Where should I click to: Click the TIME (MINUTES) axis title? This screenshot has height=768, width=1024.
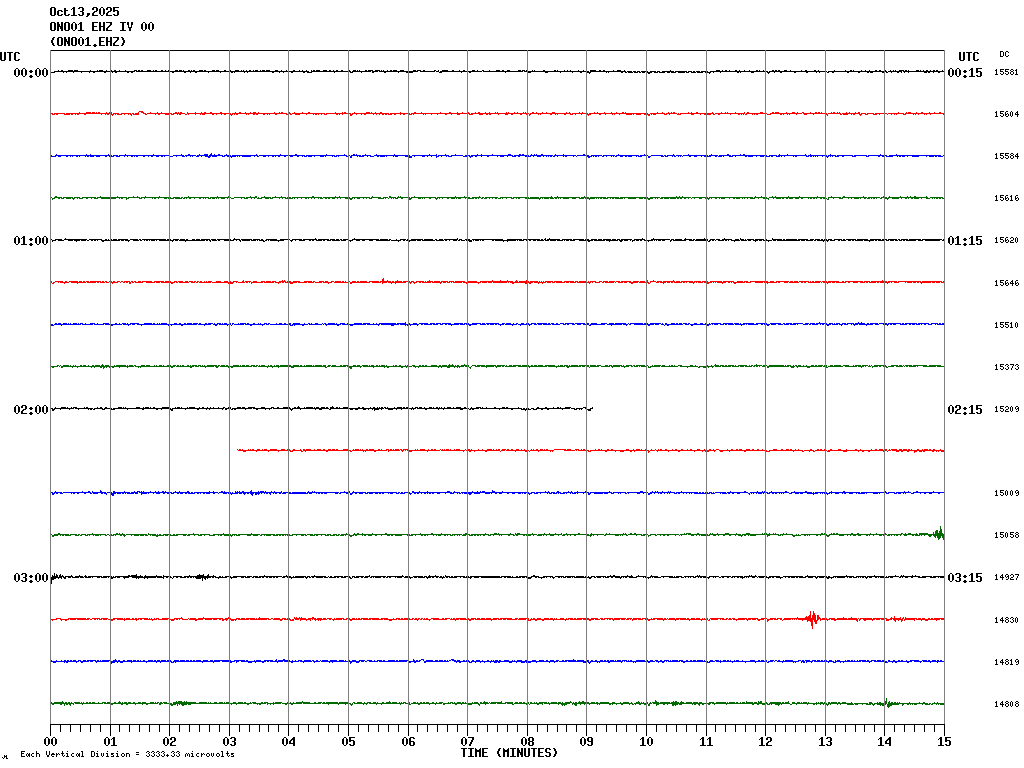click(x=509, y=753)
